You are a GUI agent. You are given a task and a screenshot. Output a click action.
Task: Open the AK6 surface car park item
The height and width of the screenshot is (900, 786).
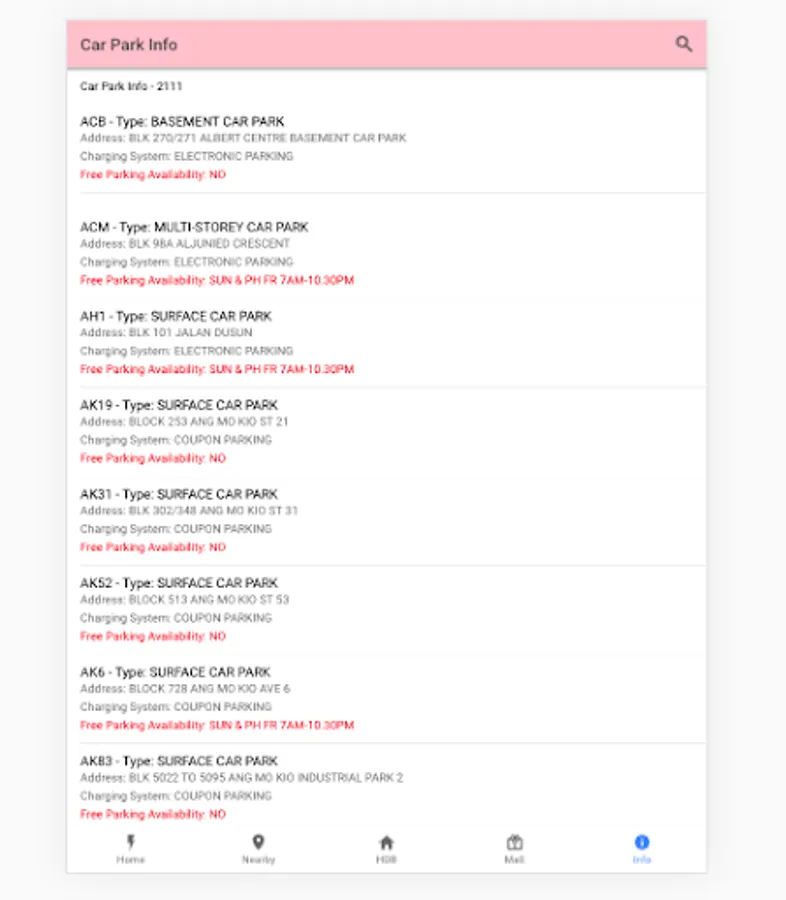(386, 698)
